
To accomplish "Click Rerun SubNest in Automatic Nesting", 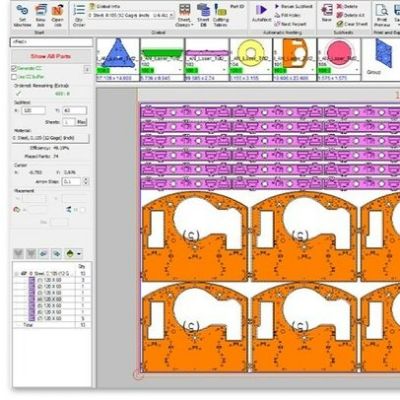I will point(294,6).
